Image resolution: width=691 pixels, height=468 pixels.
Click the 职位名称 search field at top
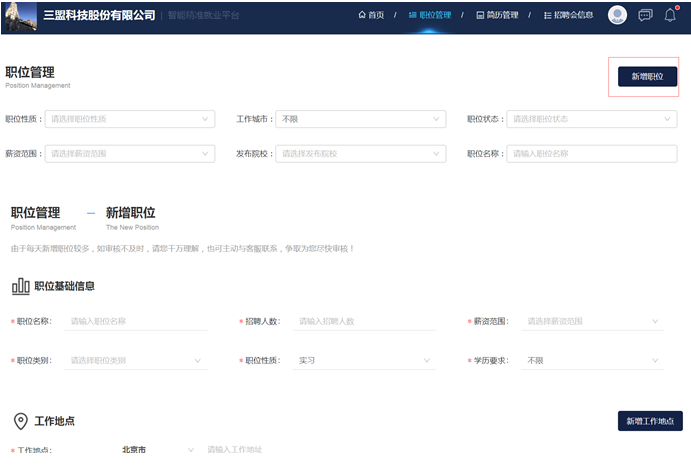tap(591, 154)
